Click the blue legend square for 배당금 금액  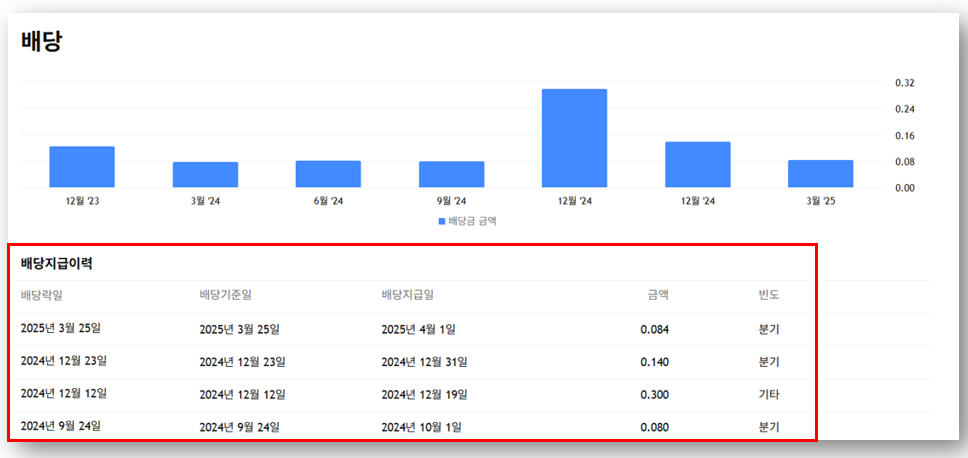442,221
